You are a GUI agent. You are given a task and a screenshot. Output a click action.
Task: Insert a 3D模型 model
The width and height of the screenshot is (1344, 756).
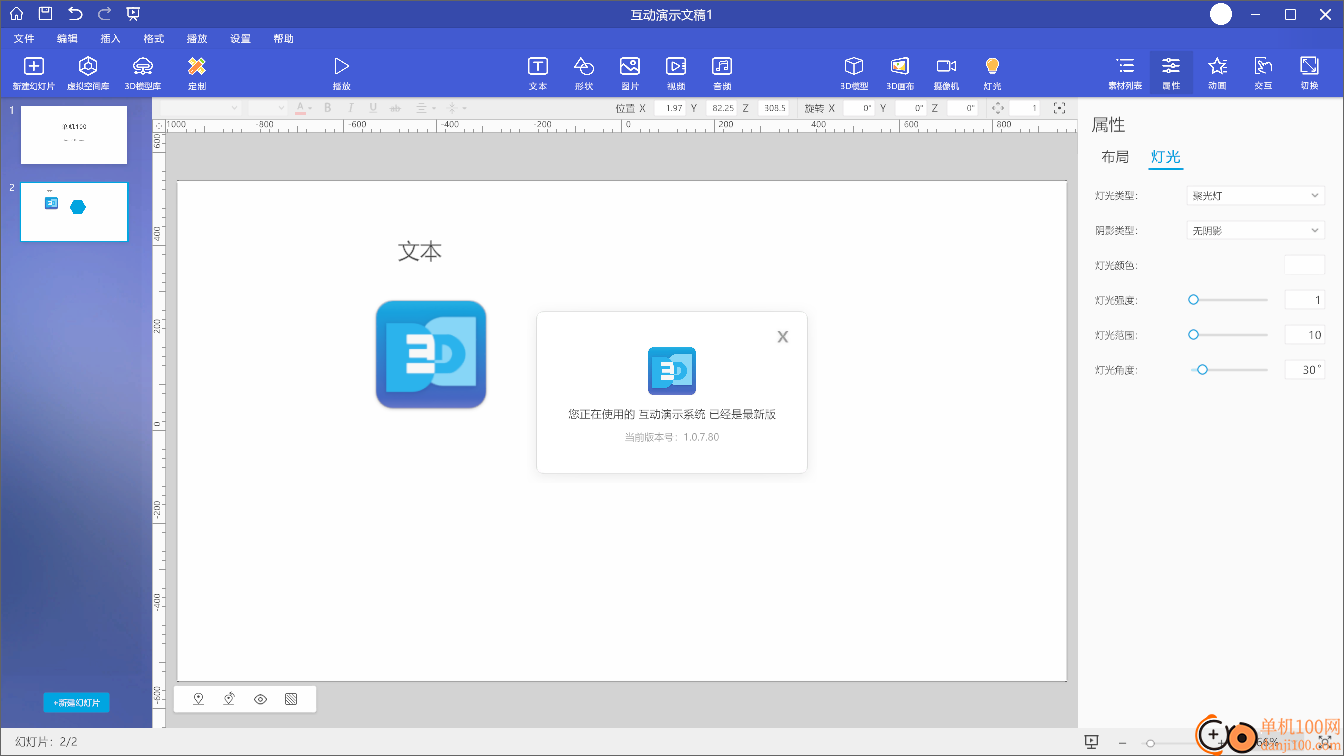coord(854,73)
